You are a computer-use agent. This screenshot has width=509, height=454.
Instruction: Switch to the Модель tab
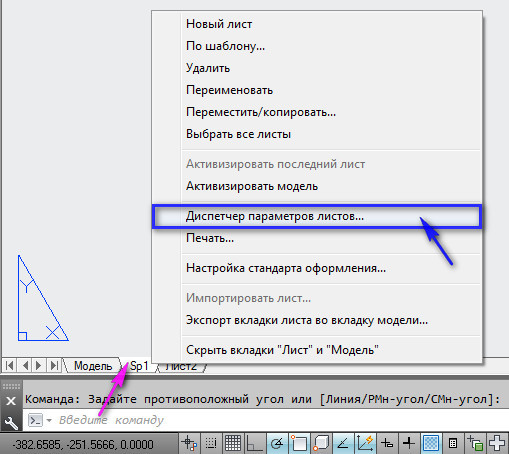(x=93, y=366)
